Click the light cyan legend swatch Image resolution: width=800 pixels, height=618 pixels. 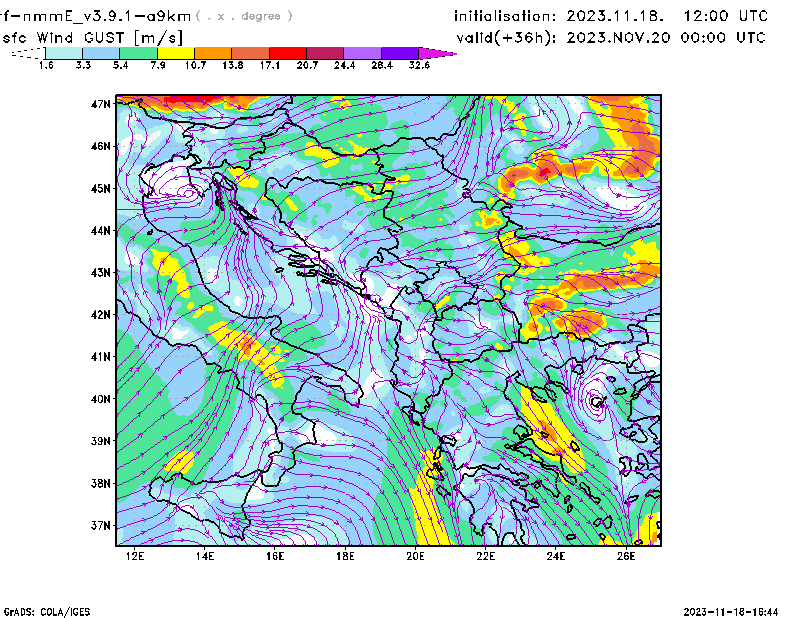click(x=64, y=53)
